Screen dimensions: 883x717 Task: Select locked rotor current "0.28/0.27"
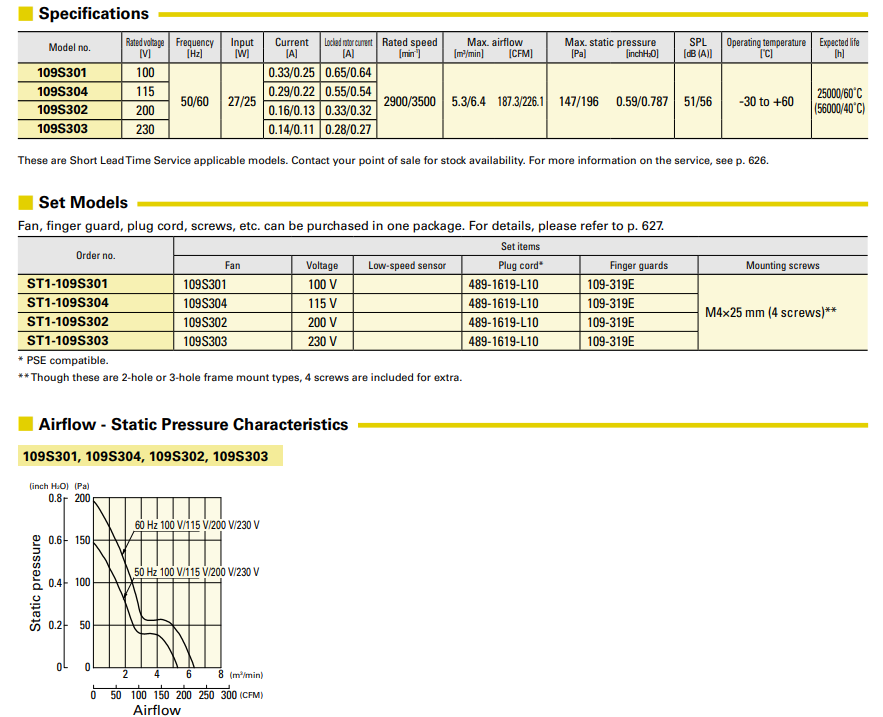(x=349, y=130)
